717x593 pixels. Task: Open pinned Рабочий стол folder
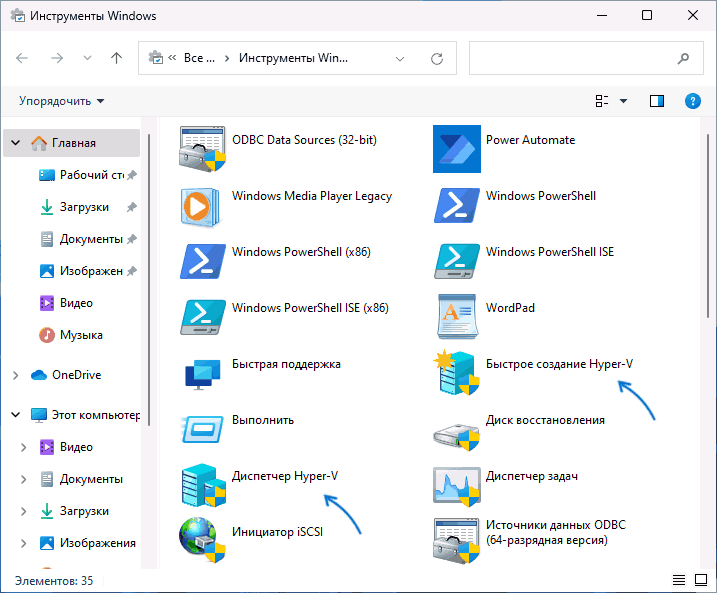pos(86,175)
